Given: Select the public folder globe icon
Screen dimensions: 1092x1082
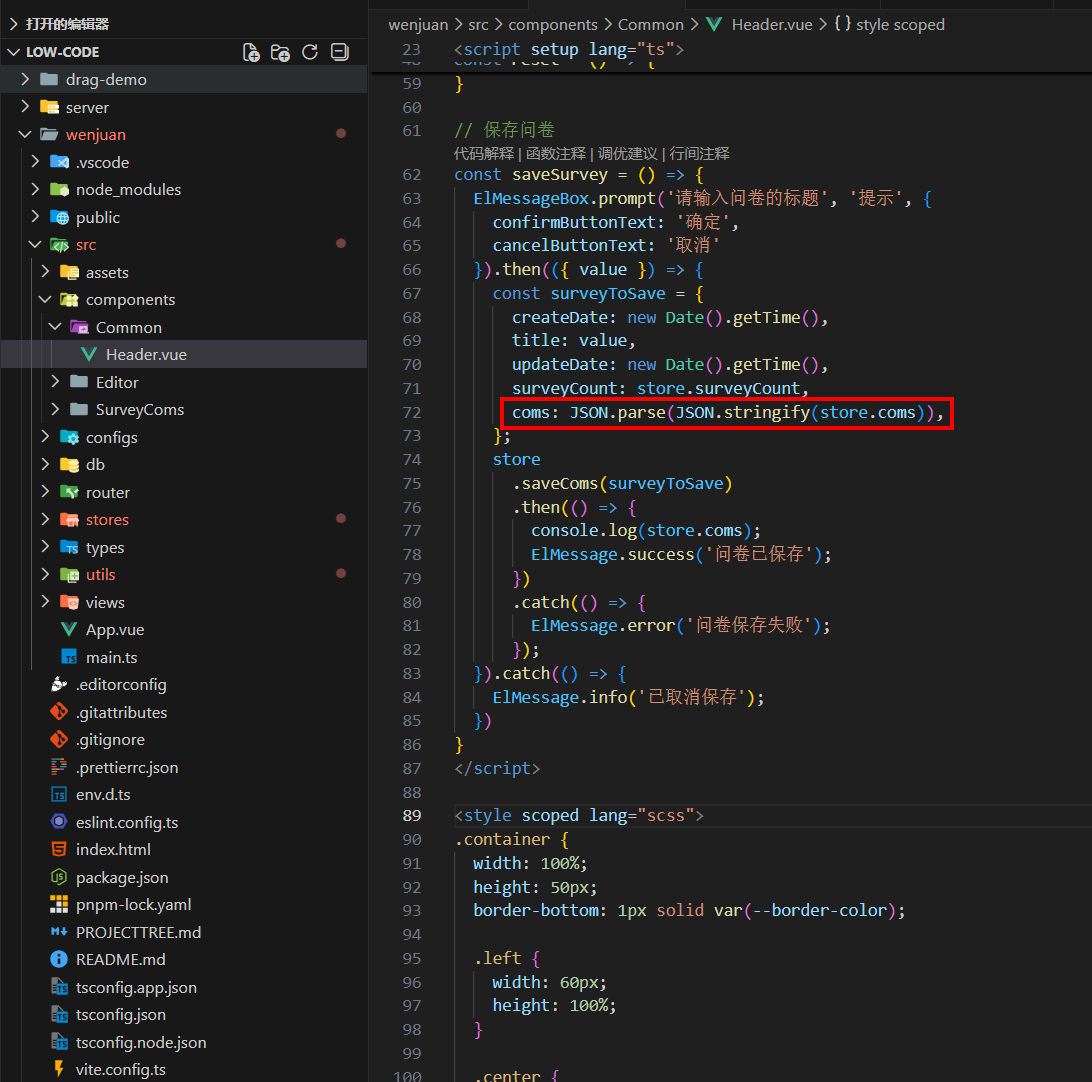Looking at the screenshot, I should 60,217.
